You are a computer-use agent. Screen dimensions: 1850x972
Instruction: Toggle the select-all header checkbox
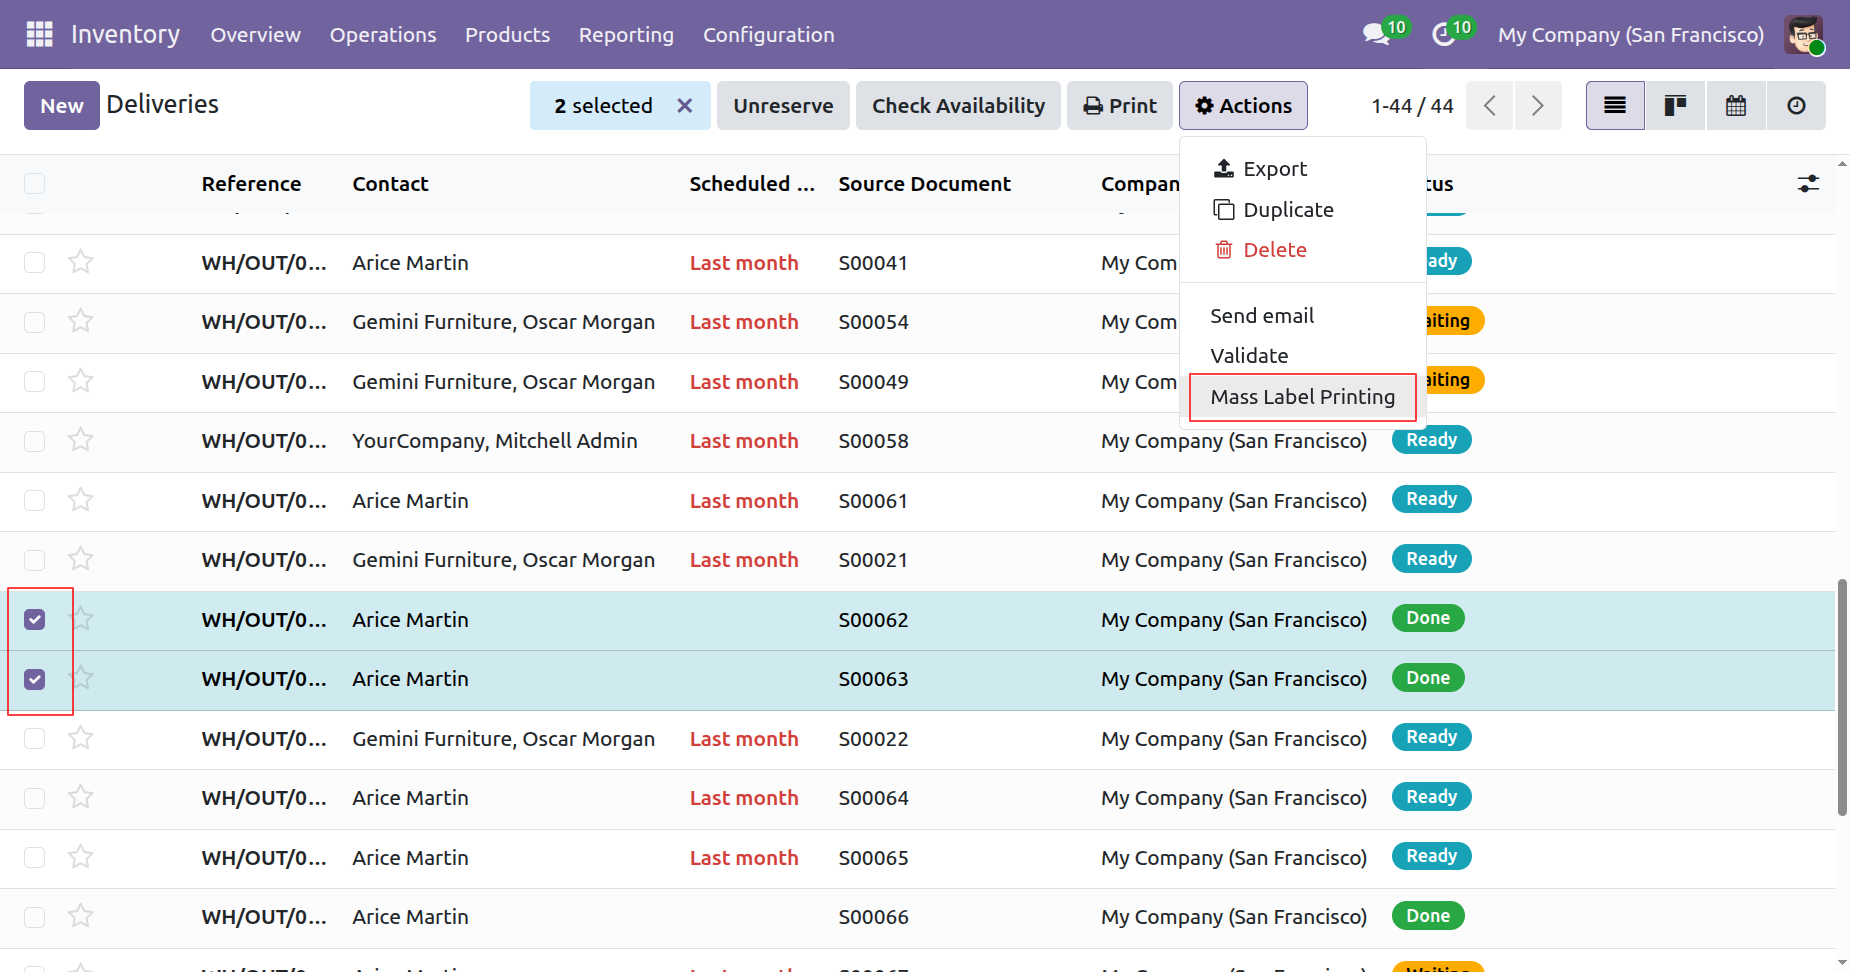tap(35, 184)
